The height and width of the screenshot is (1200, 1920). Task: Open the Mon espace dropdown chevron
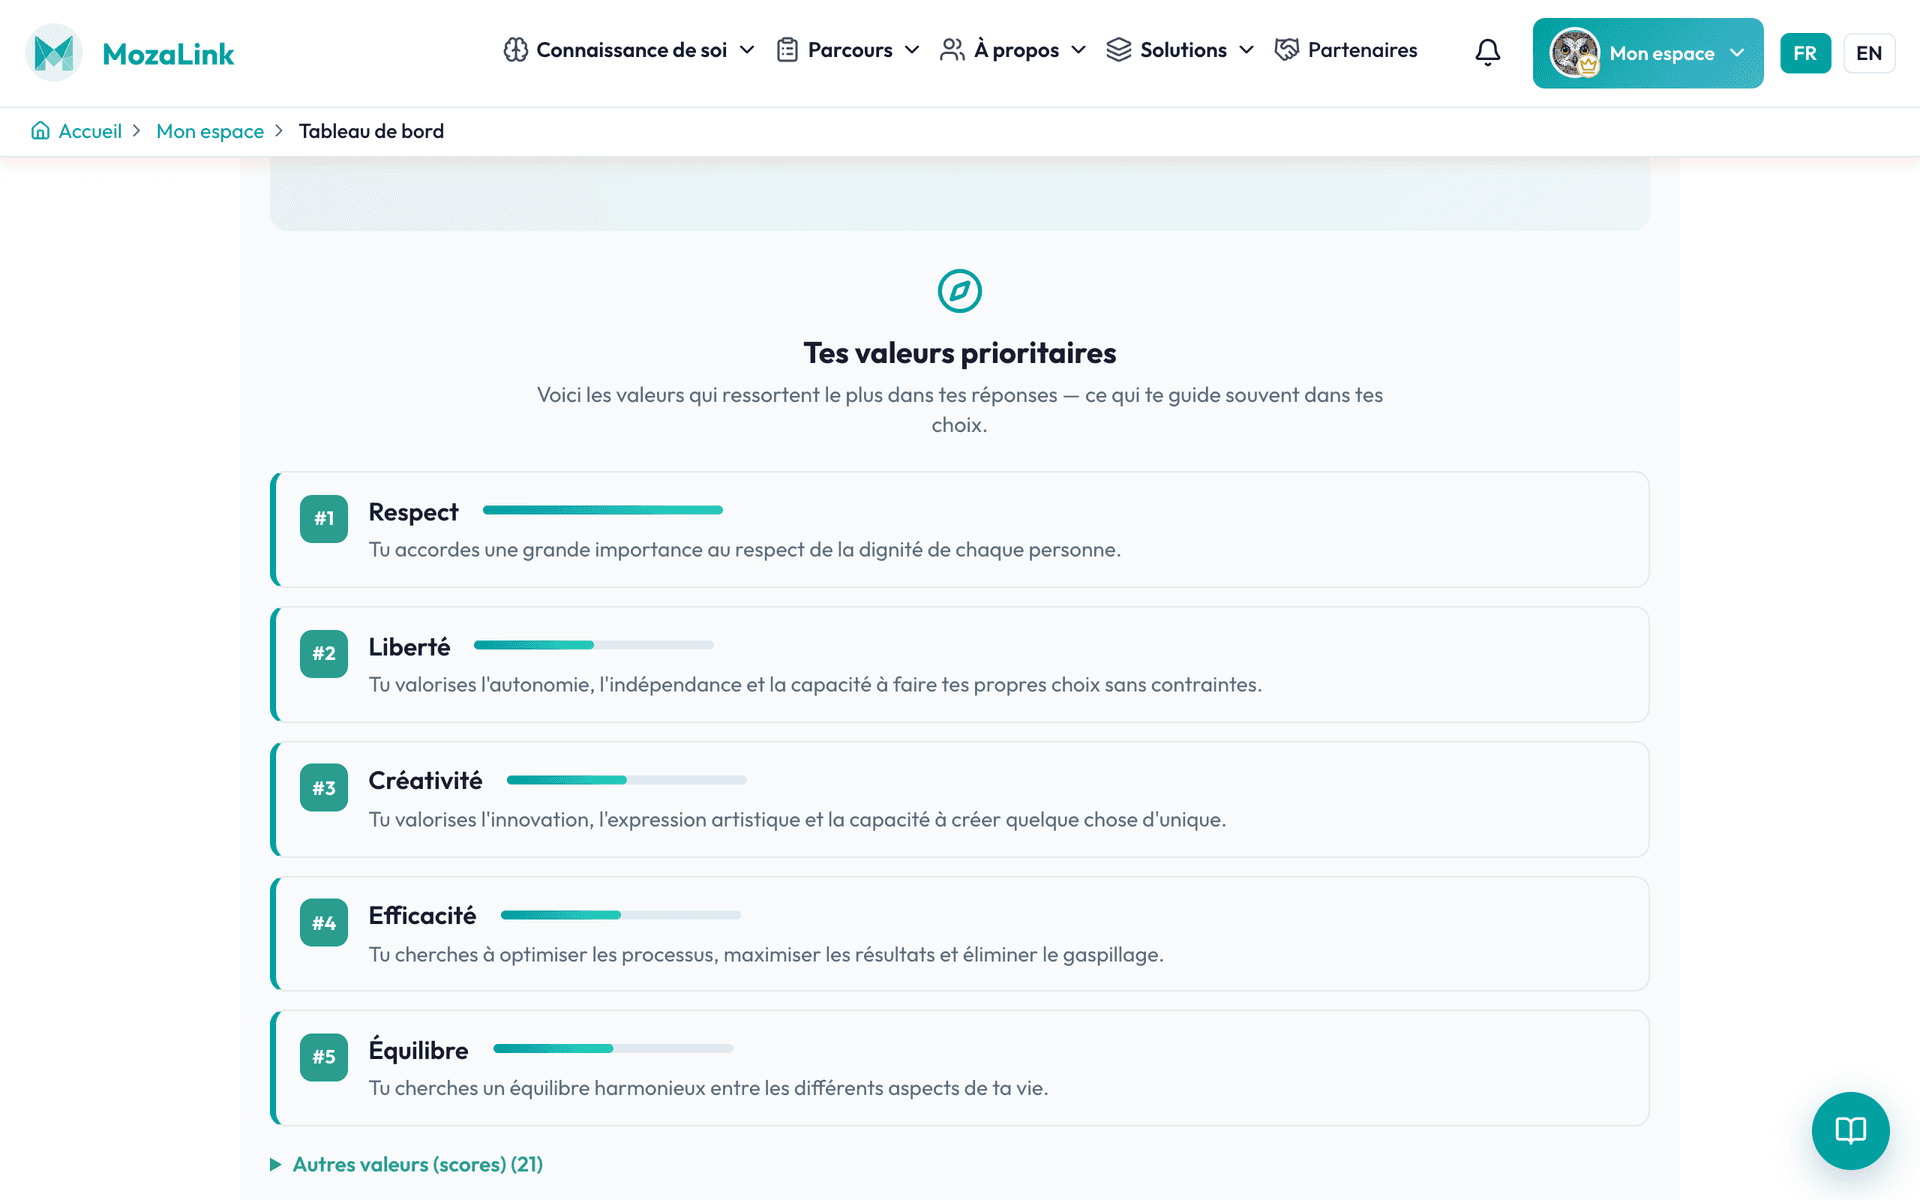tap(1737, 53)
